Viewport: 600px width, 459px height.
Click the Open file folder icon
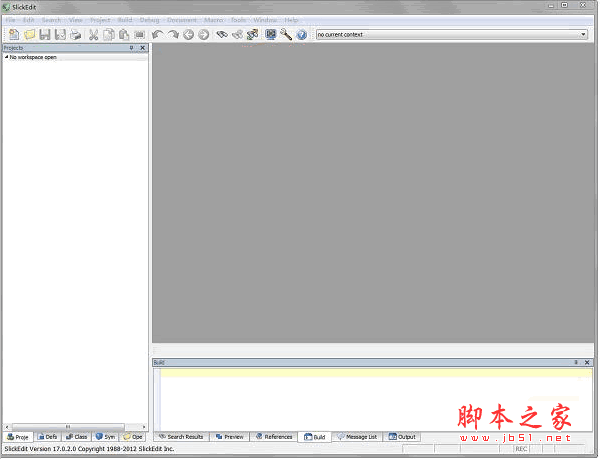pyautogui.click(x=29, y=35)
